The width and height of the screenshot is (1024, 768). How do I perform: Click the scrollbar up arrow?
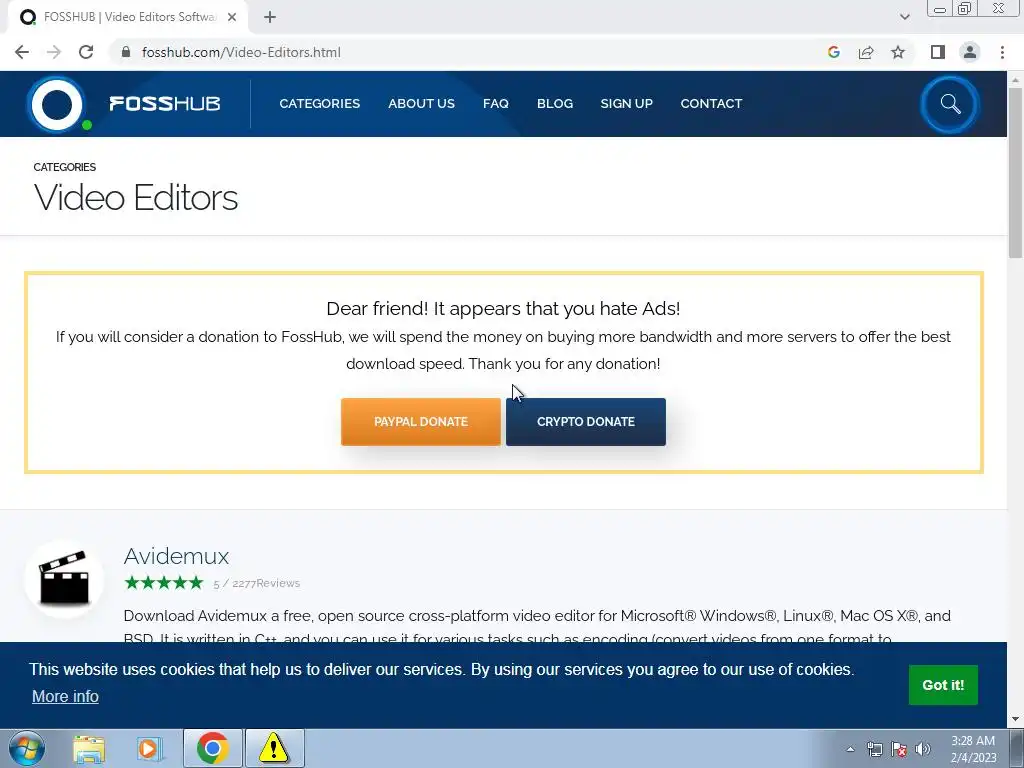[1016, 80]
